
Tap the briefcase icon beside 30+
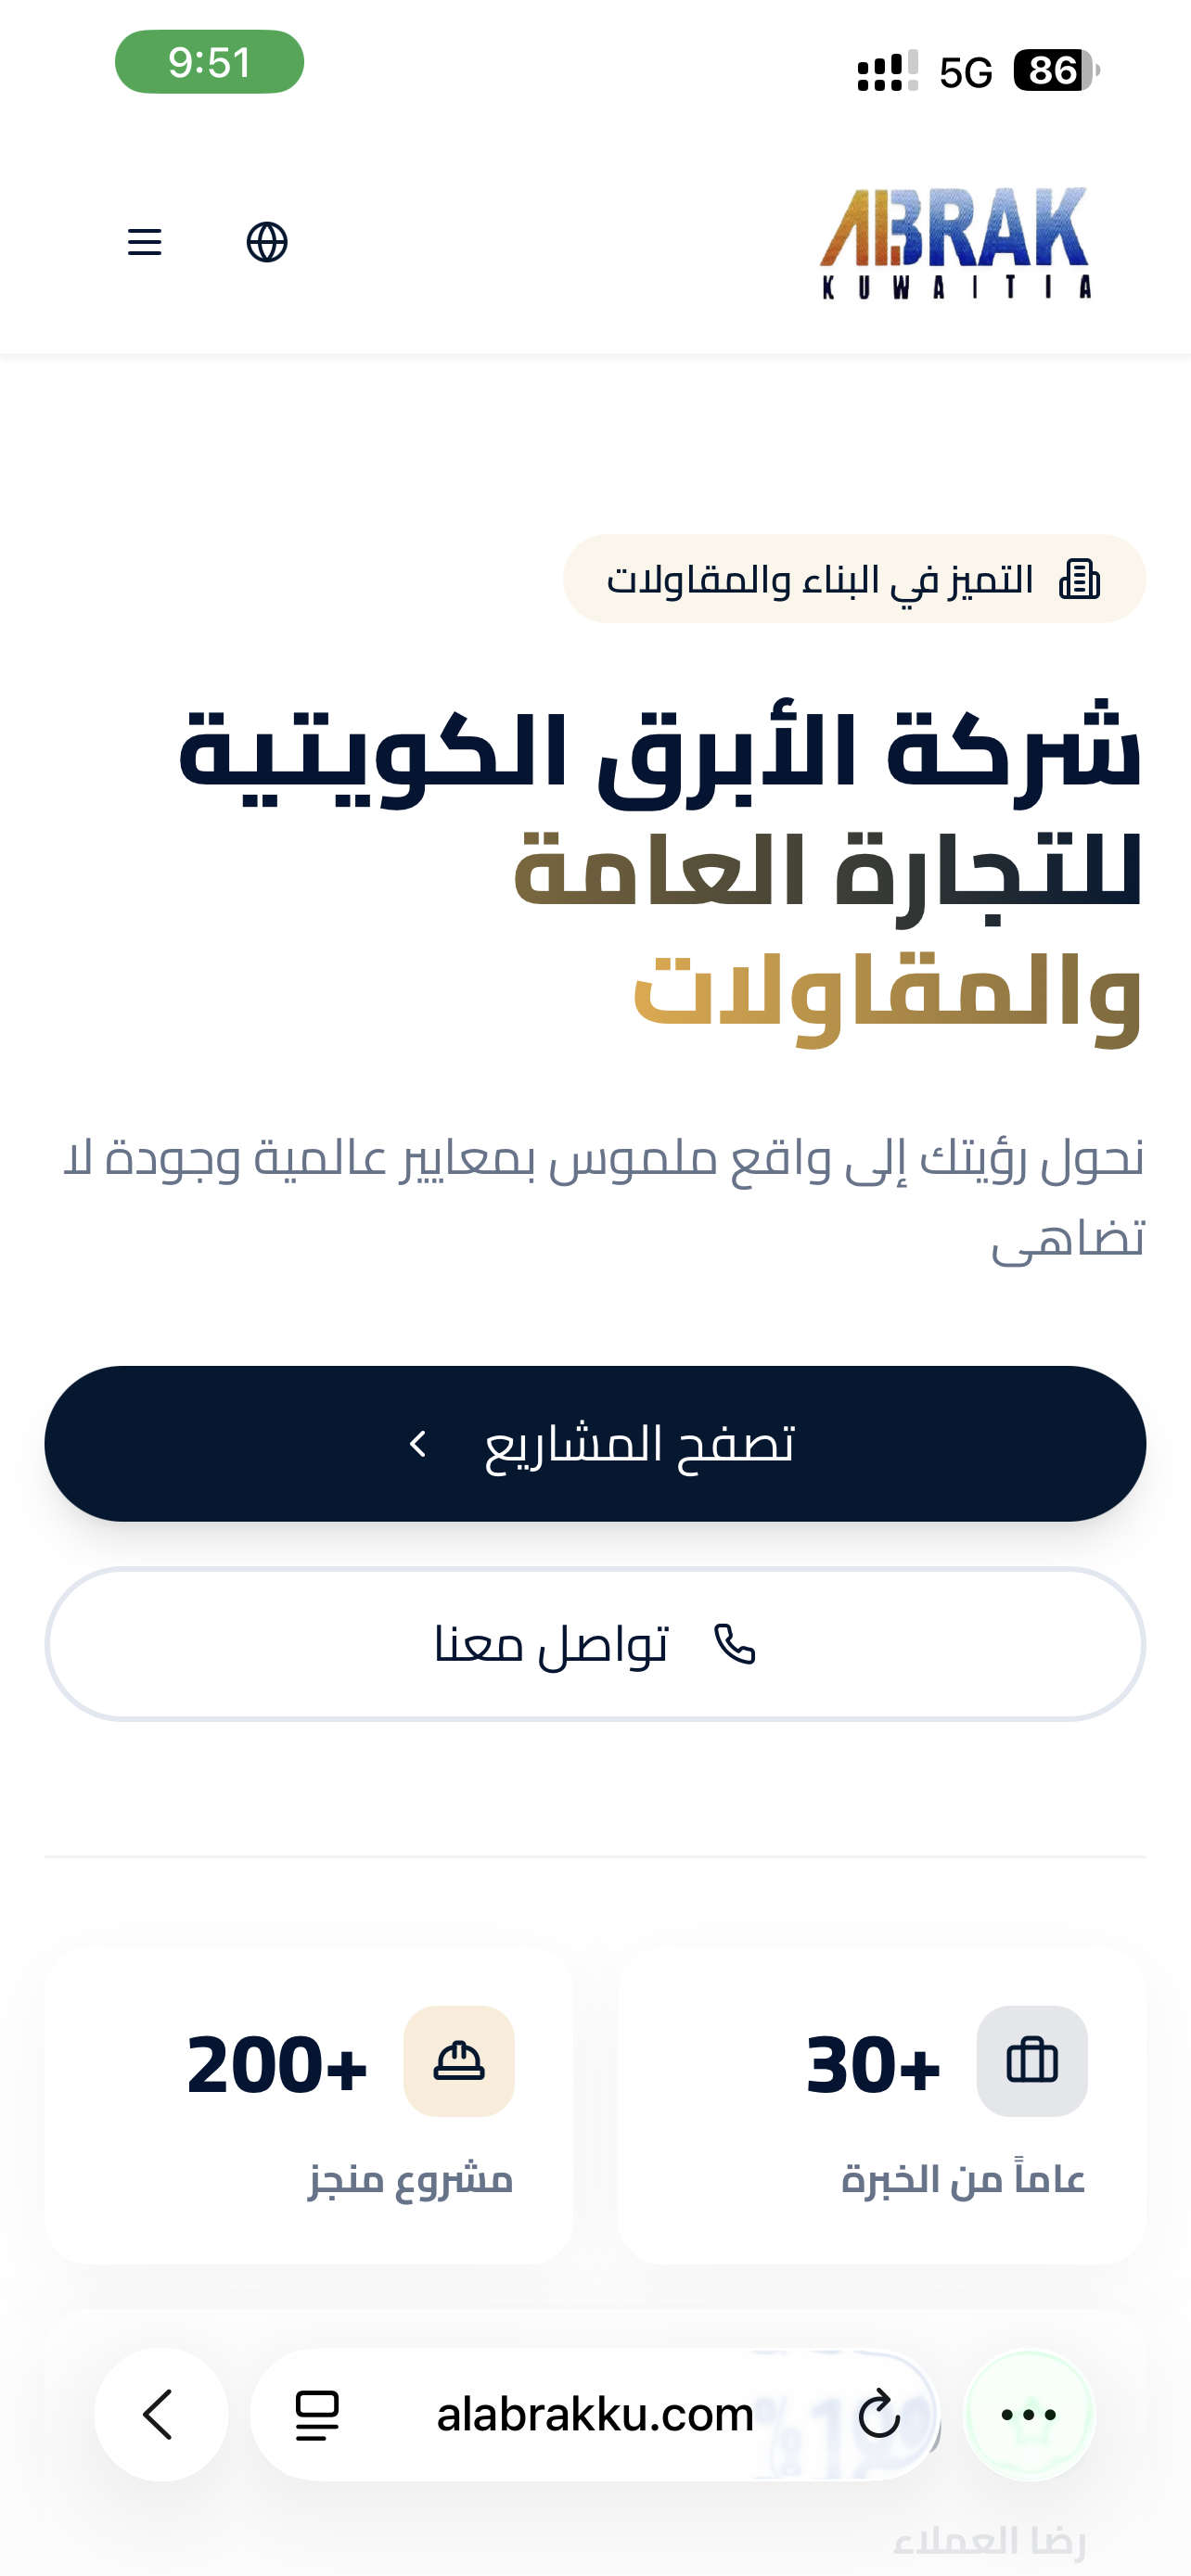point(1032,2061)
